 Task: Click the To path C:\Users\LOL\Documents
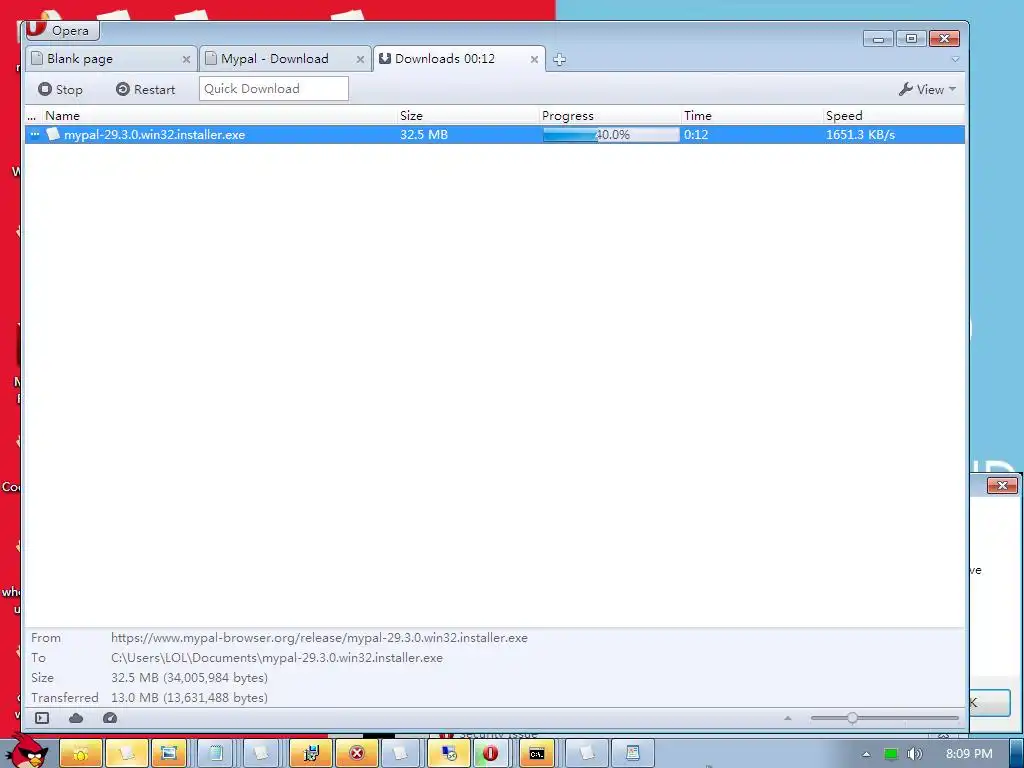point(277,658)
